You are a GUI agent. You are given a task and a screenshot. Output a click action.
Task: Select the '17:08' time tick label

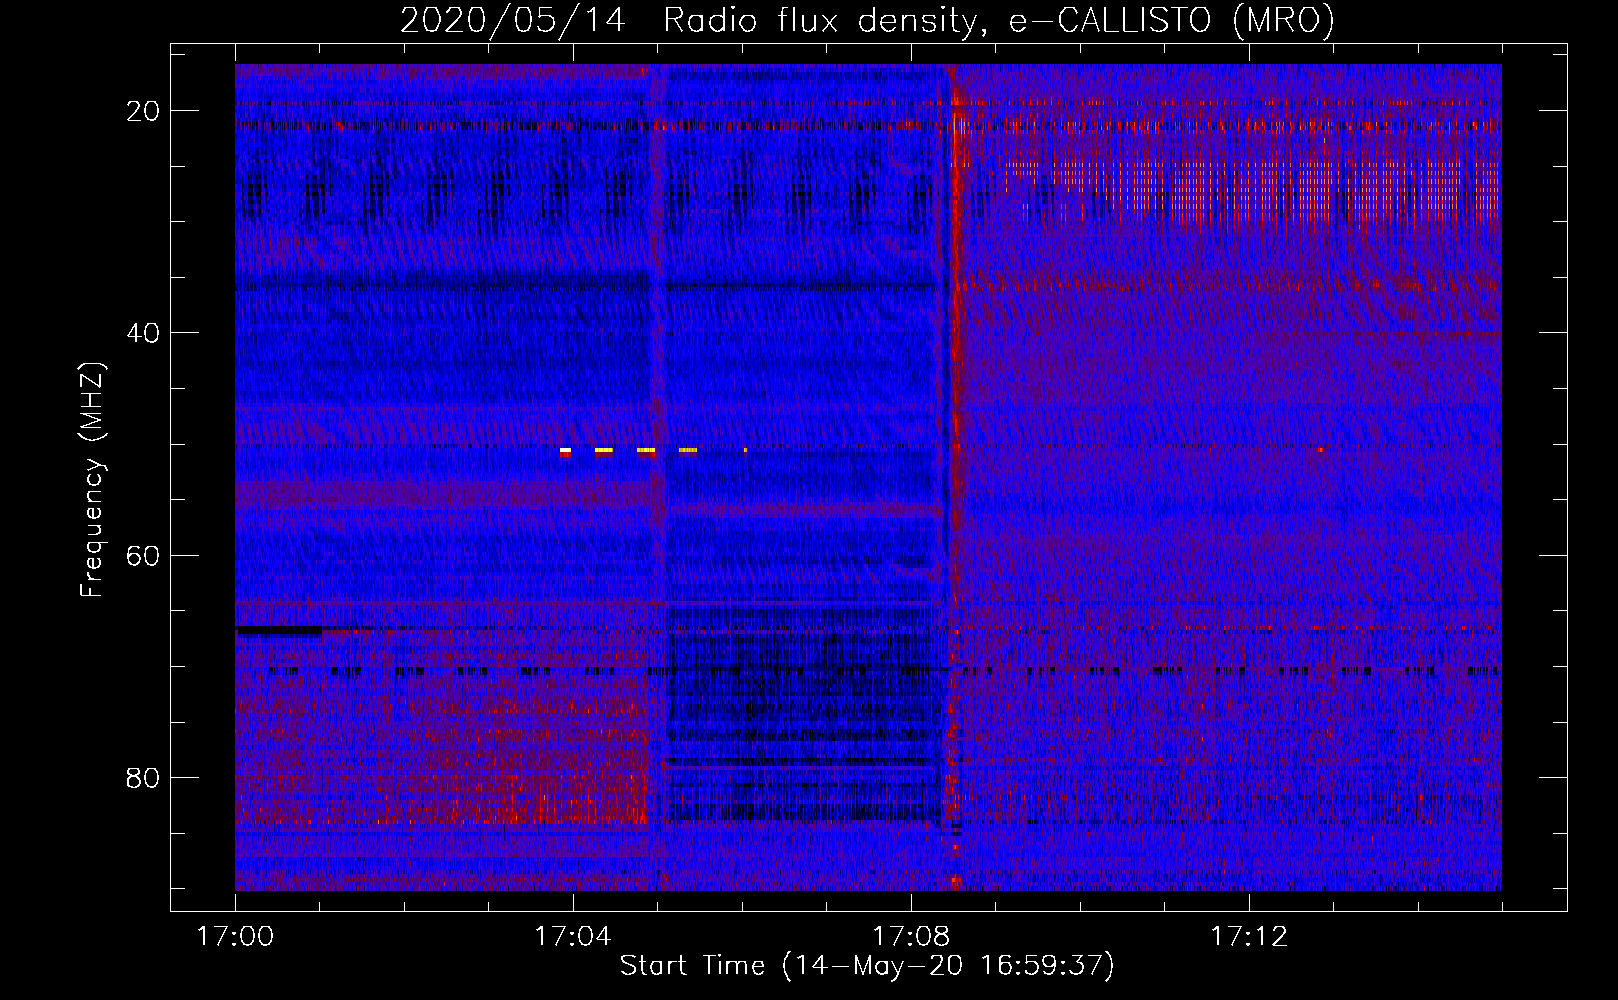910,937
